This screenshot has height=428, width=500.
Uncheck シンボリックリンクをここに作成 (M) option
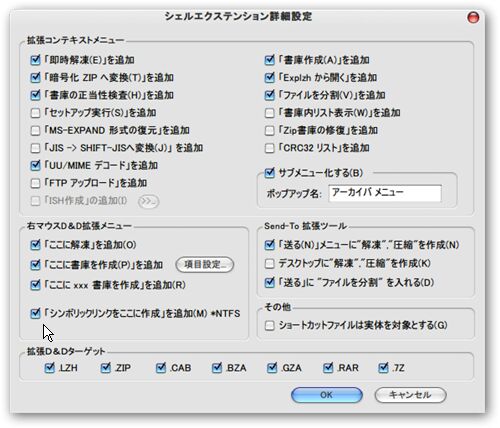[x=35, y=313]
